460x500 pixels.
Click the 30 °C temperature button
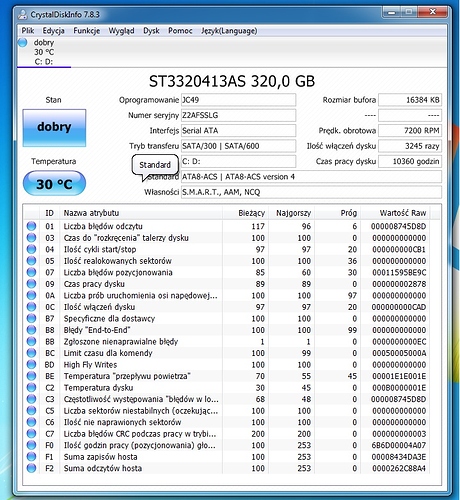pyautogui.click(x=54, y=183)
